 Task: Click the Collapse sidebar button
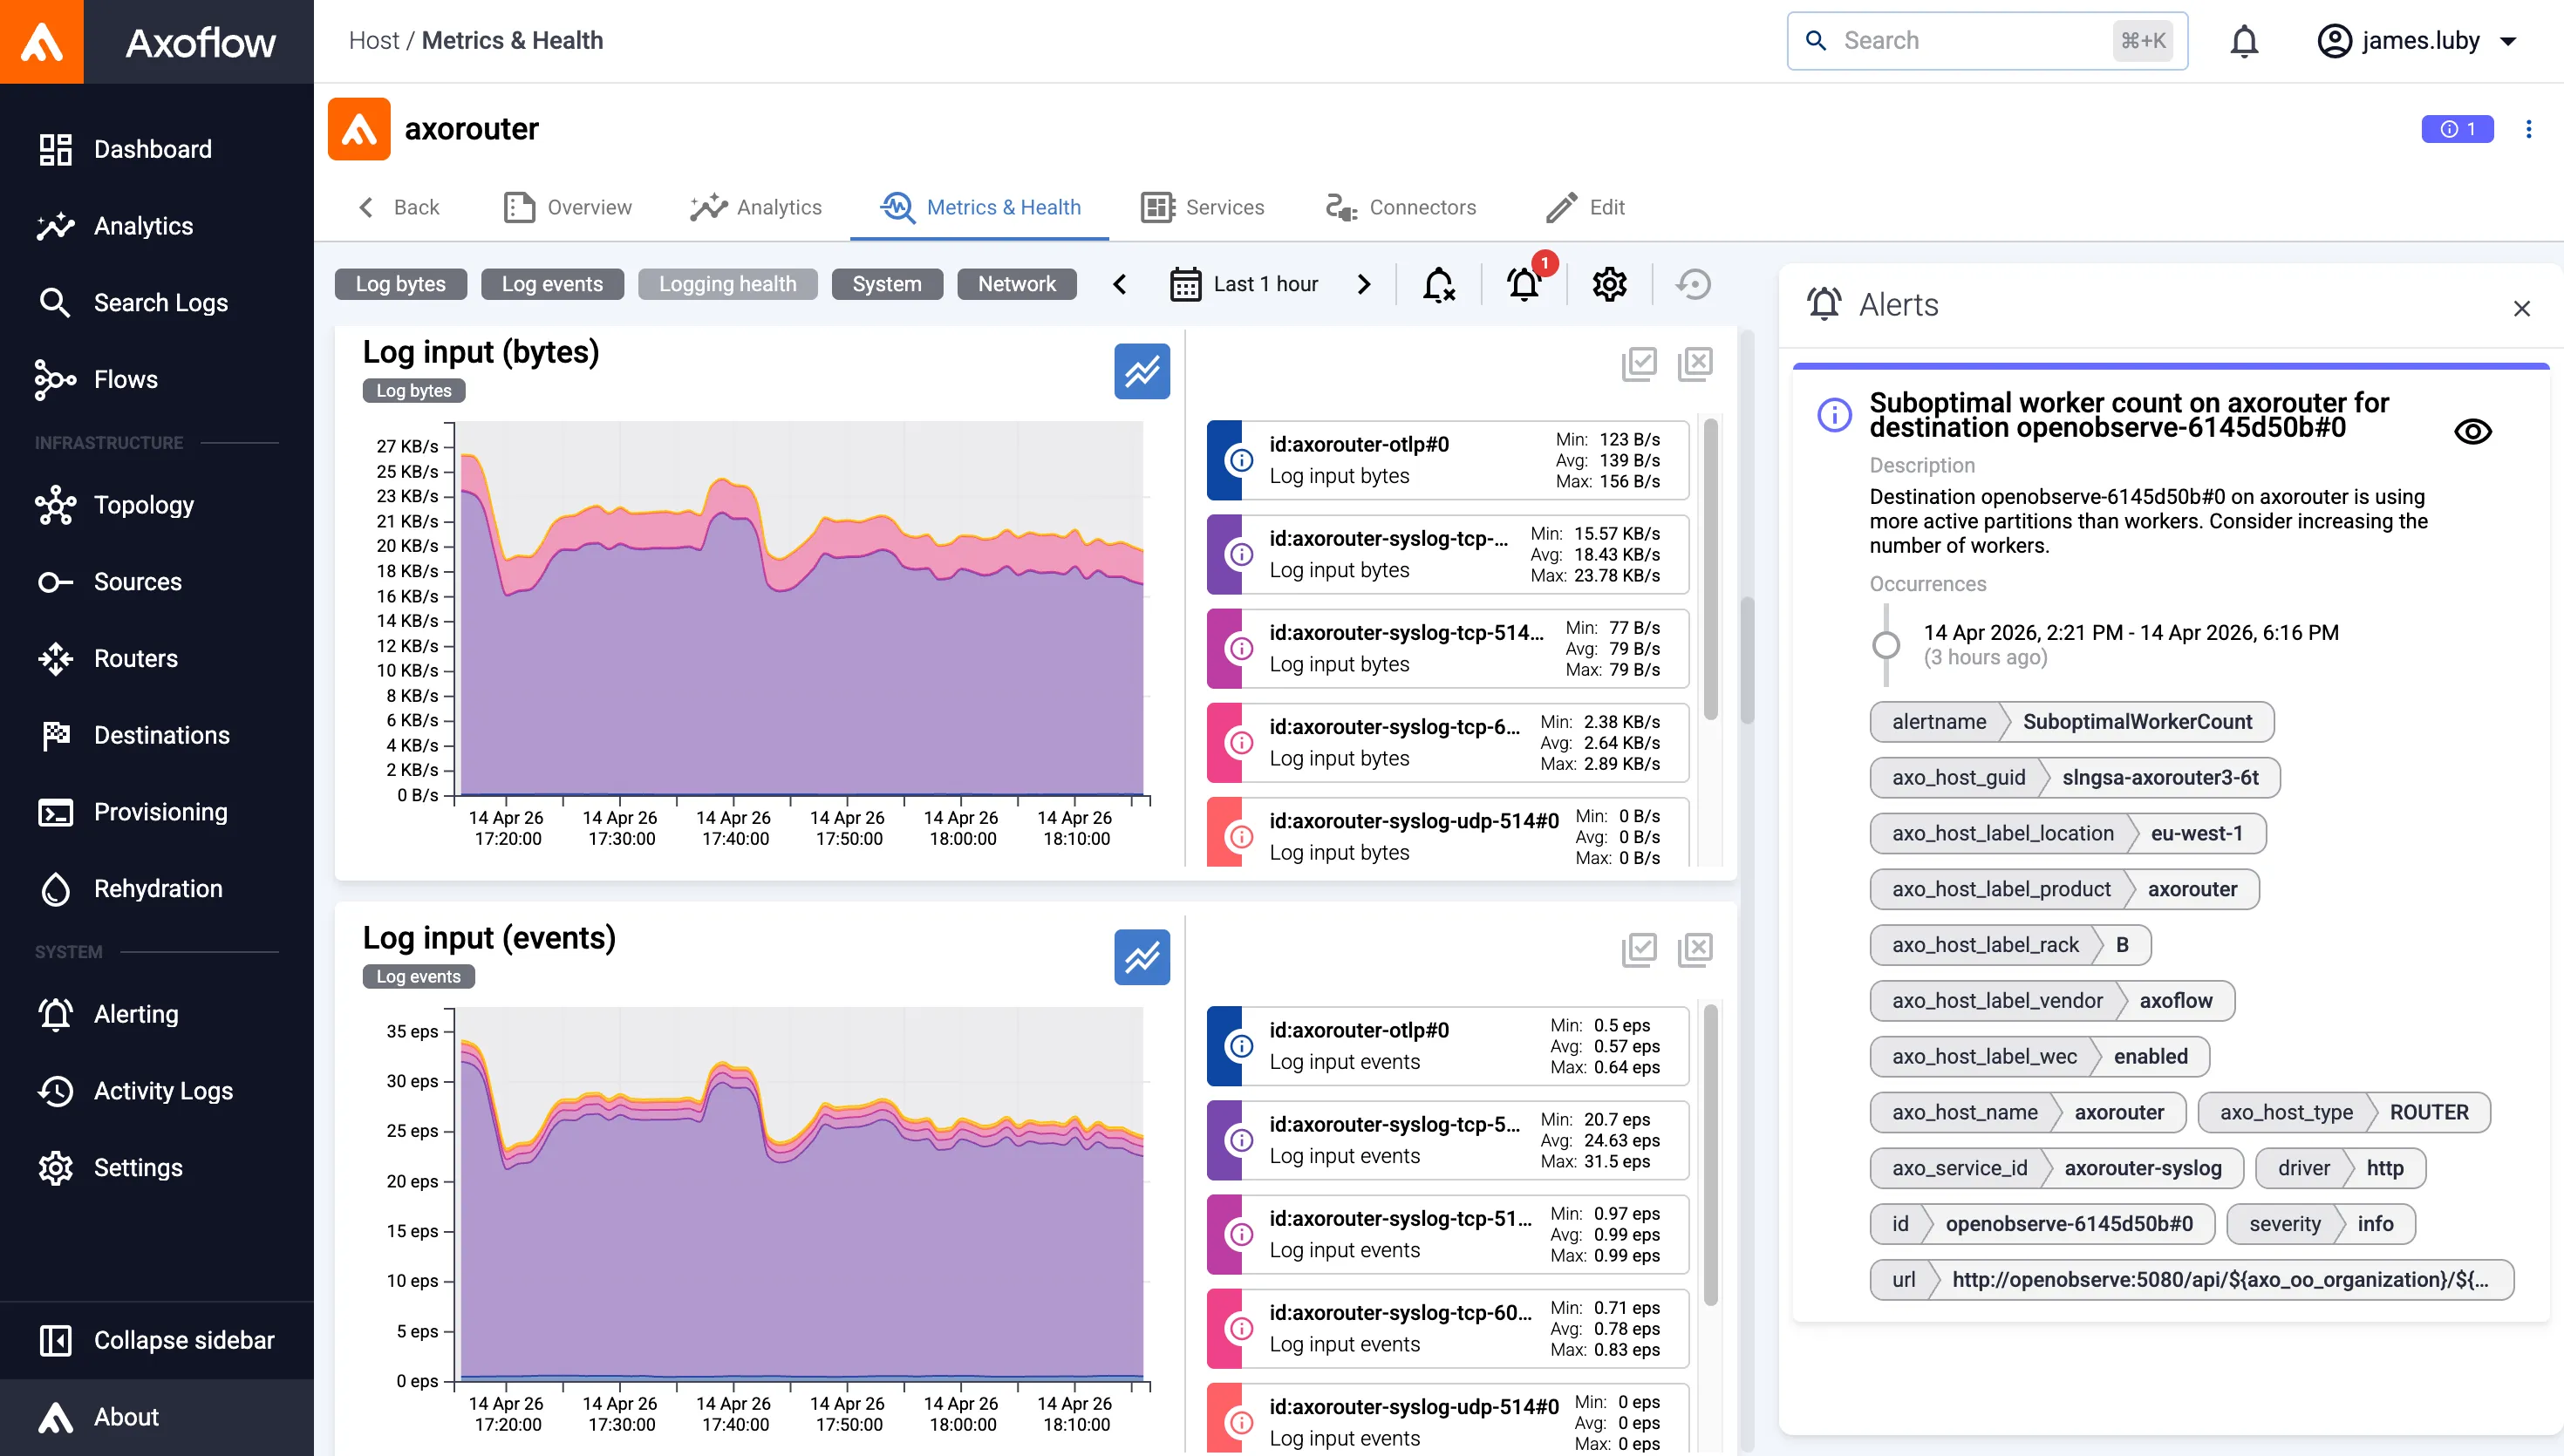156,1340
